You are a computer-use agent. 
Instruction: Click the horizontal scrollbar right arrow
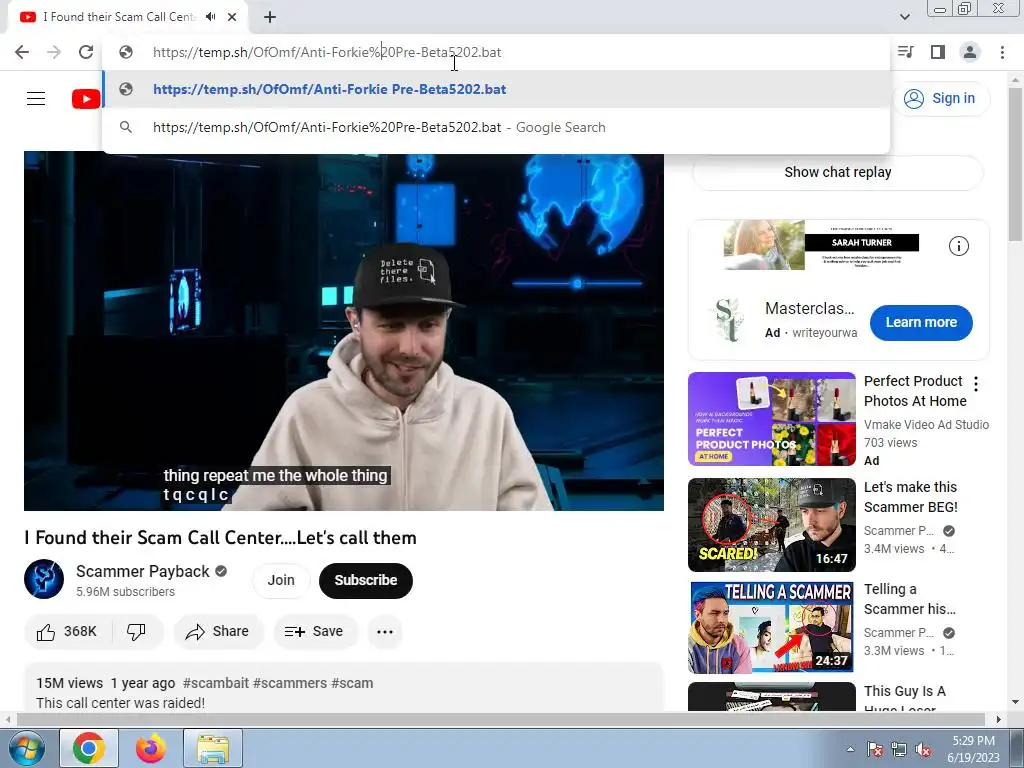[998, 720]
